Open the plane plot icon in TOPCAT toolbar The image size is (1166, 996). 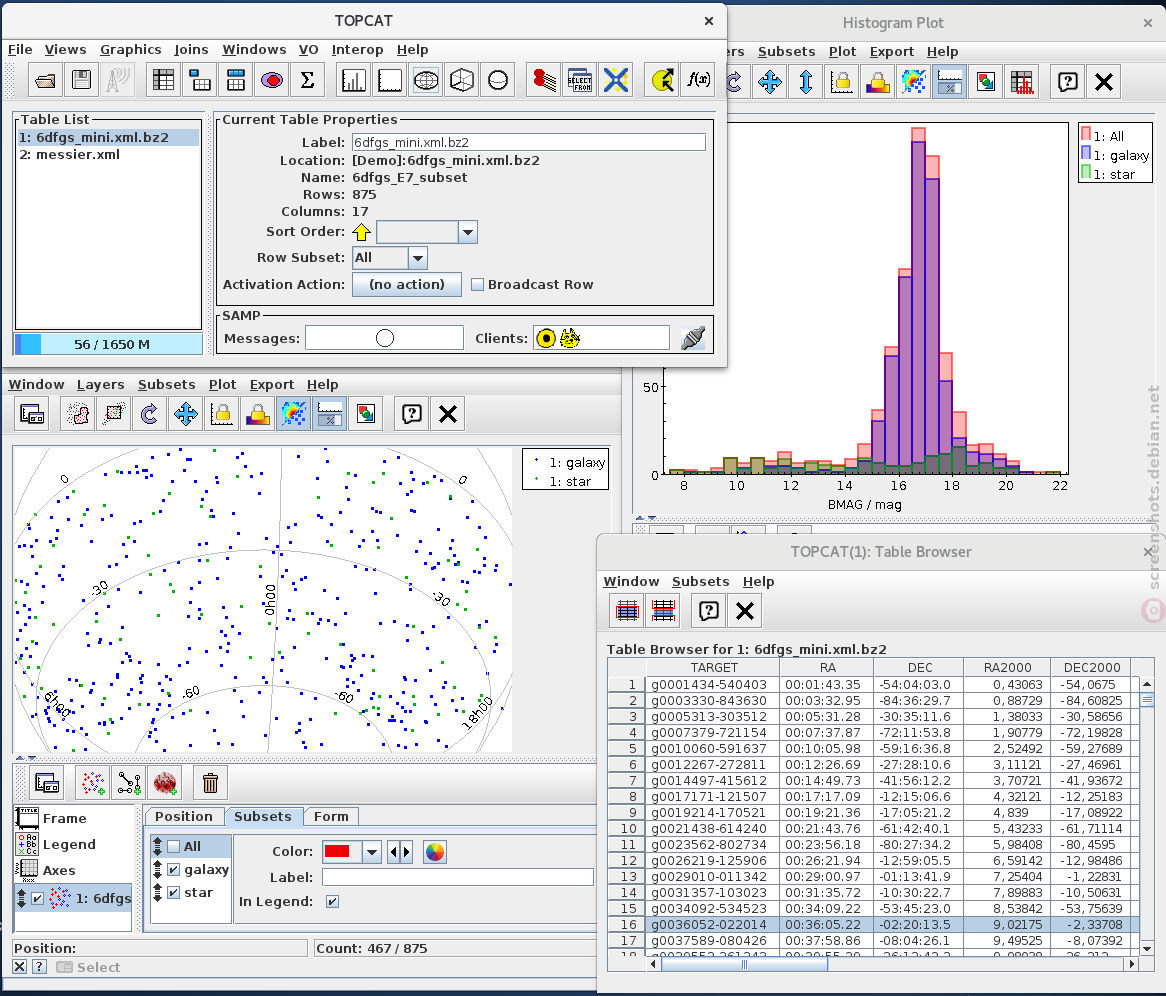(390, 80)
